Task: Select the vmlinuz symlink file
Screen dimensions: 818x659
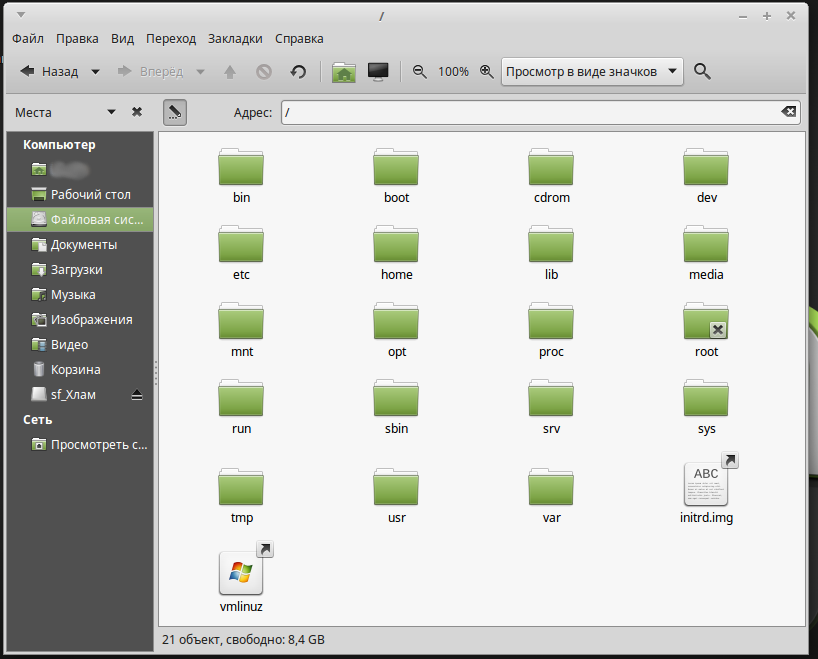Action: coord(241,572)
